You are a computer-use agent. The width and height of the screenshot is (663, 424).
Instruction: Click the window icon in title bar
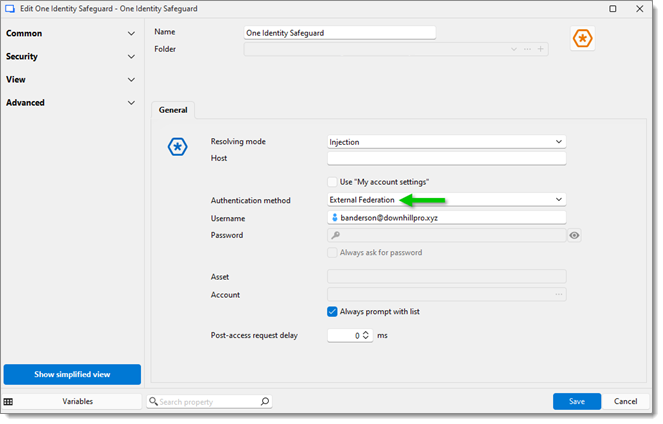[10, 9]
